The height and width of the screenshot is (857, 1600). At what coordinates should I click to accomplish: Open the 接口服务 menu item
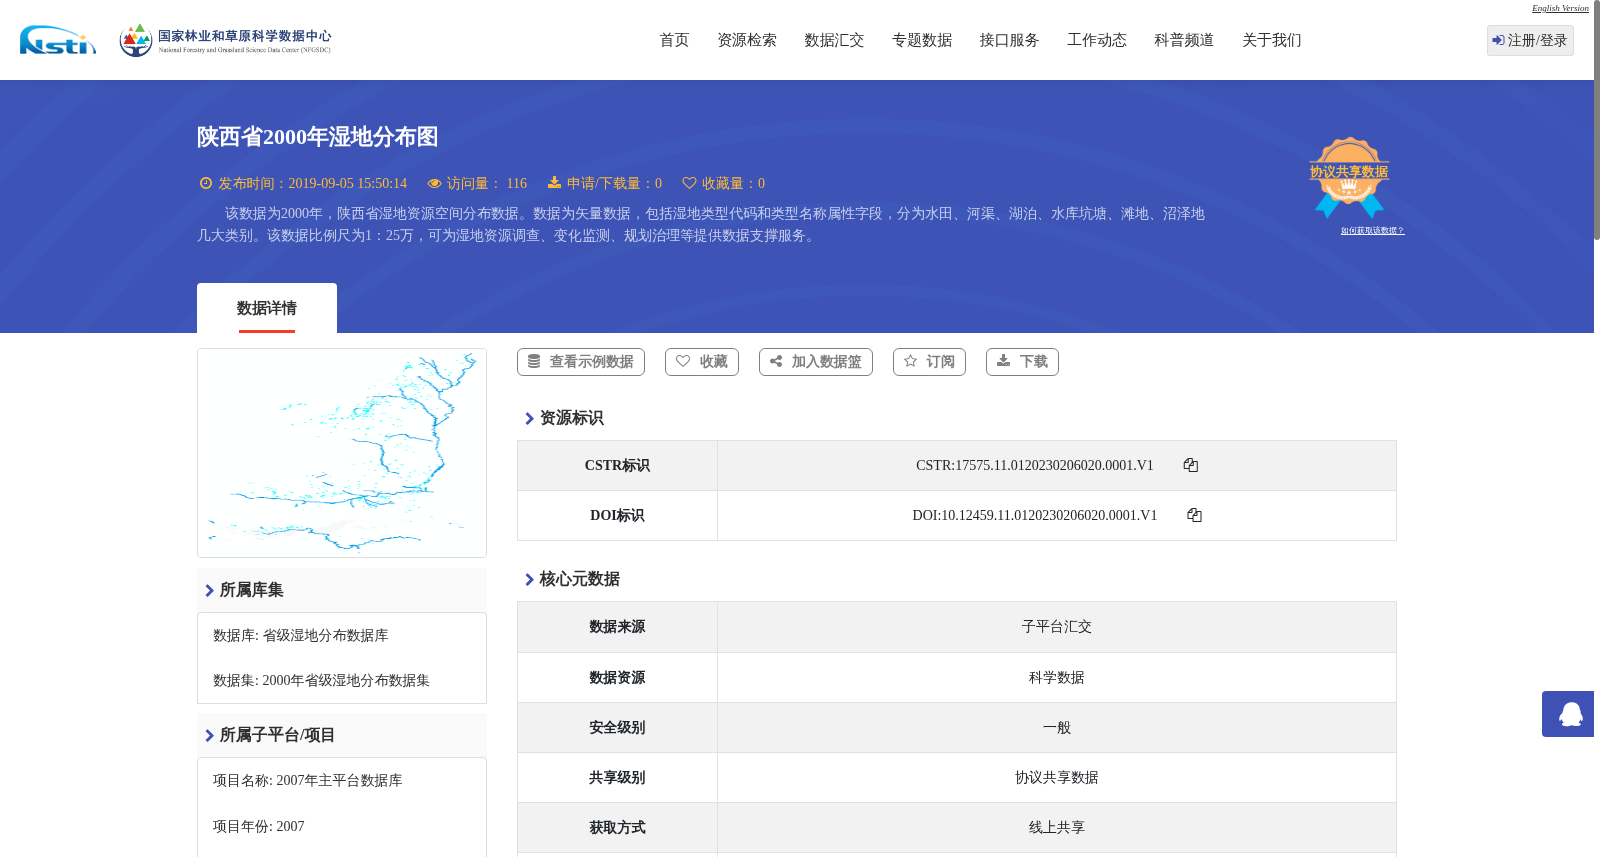(1009, 40)
